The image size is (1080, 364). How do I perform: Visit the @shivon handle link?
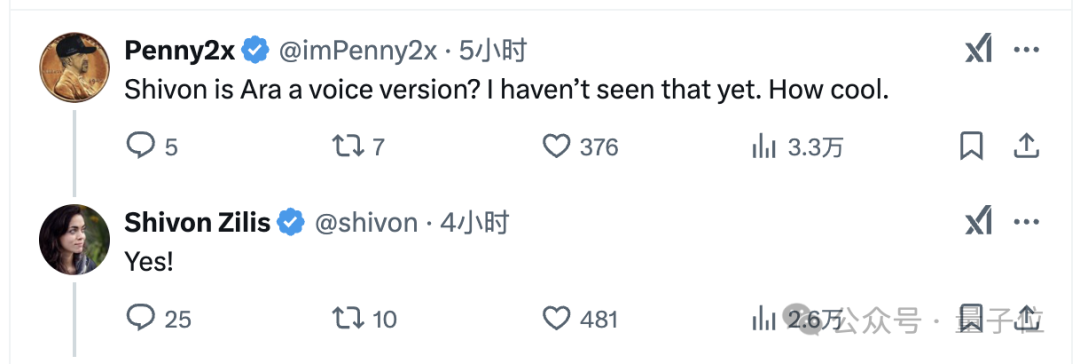coord(366,223)
